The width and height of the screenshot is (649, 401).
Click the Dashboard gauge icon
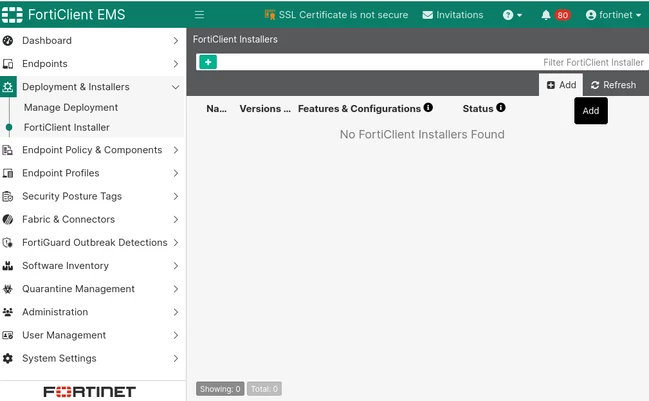(x=8, y=41)
